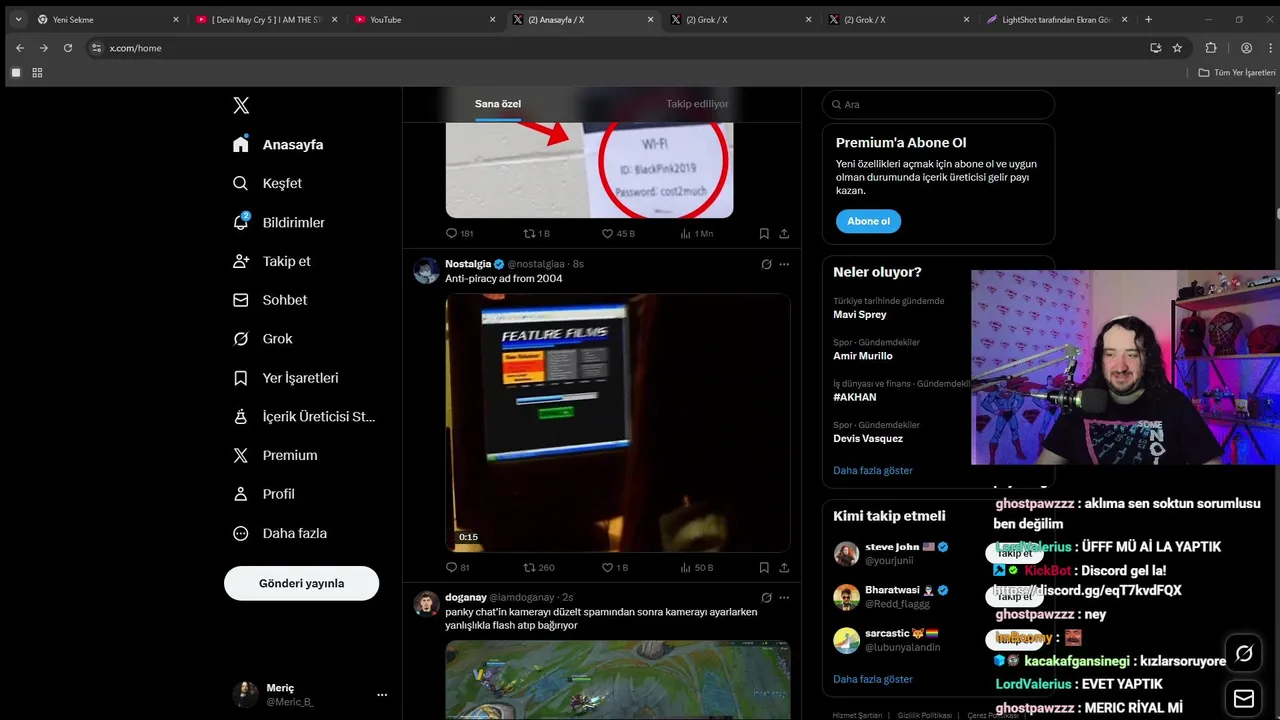Switch to Sana özel tab
Viewport: 1280px width, 720px height.
point(498,104)
